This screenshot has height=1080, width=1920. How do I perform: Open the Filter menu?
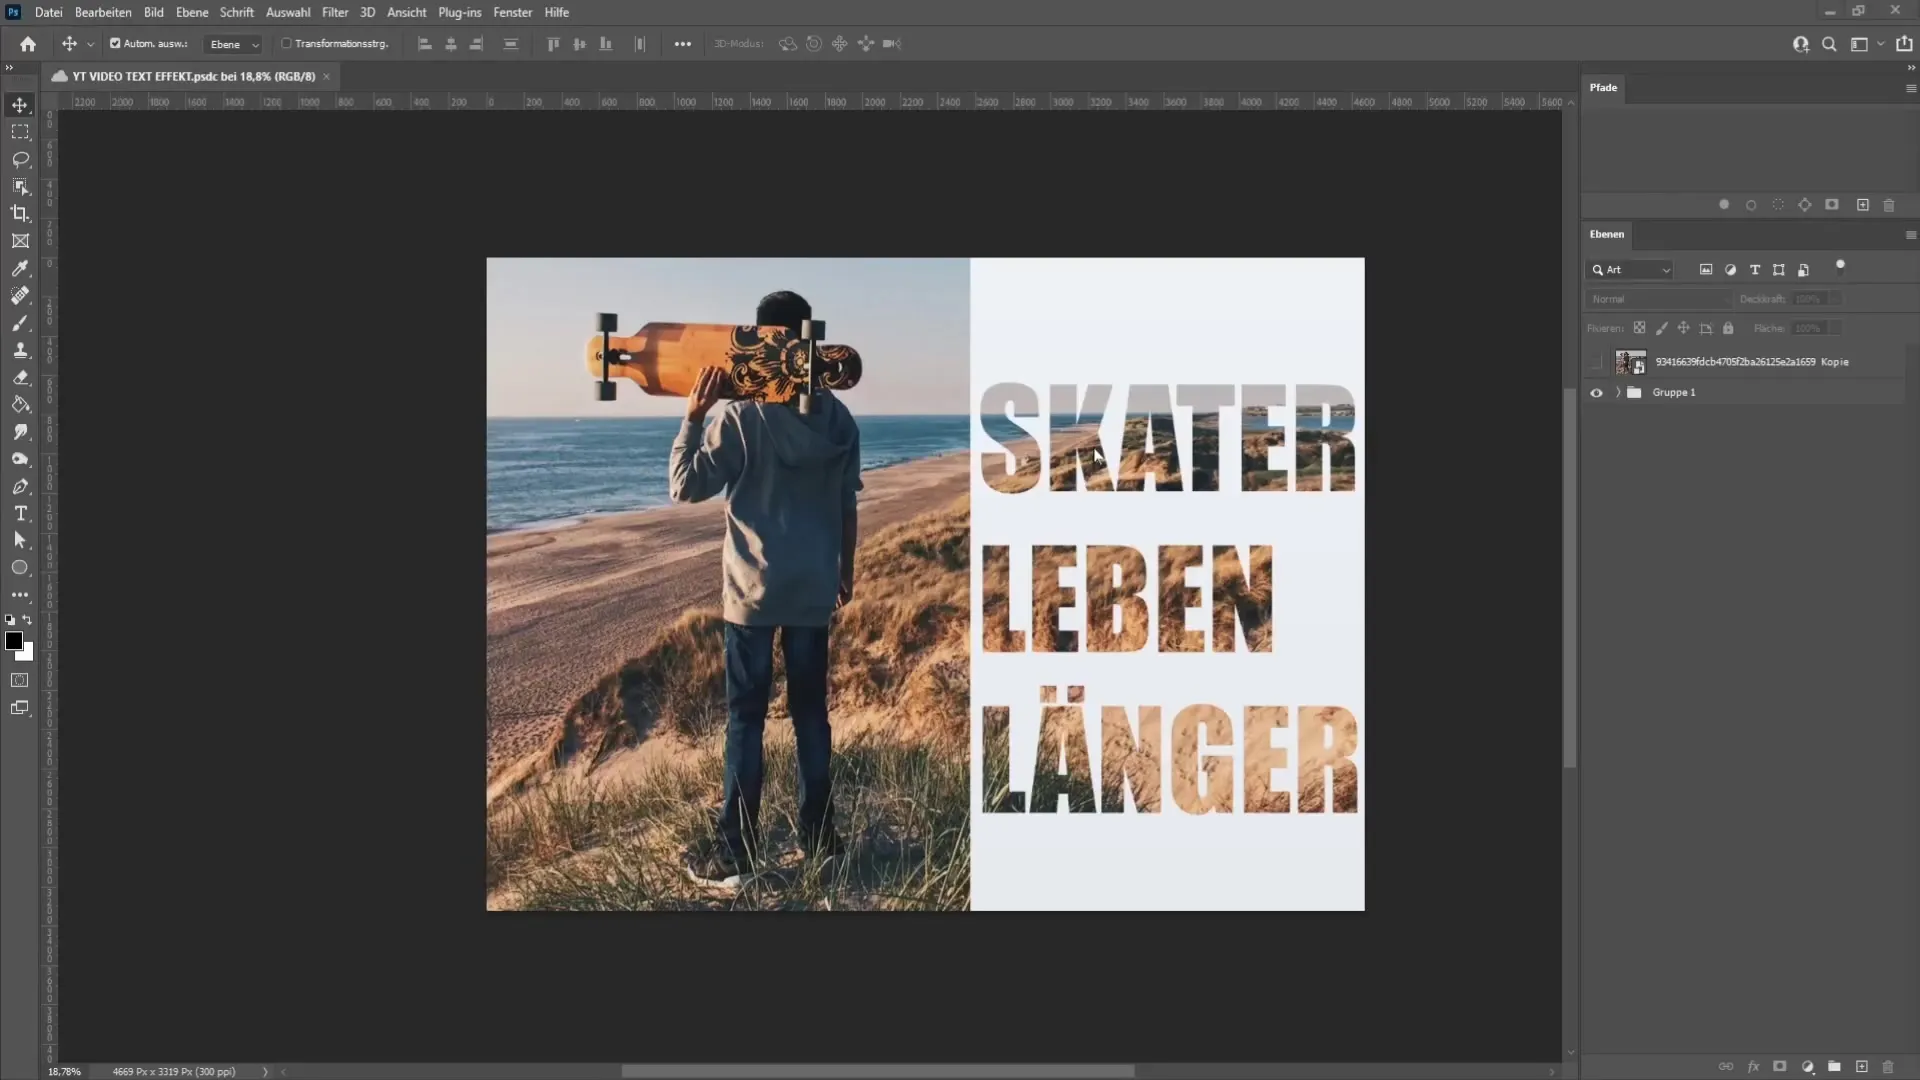335,12
